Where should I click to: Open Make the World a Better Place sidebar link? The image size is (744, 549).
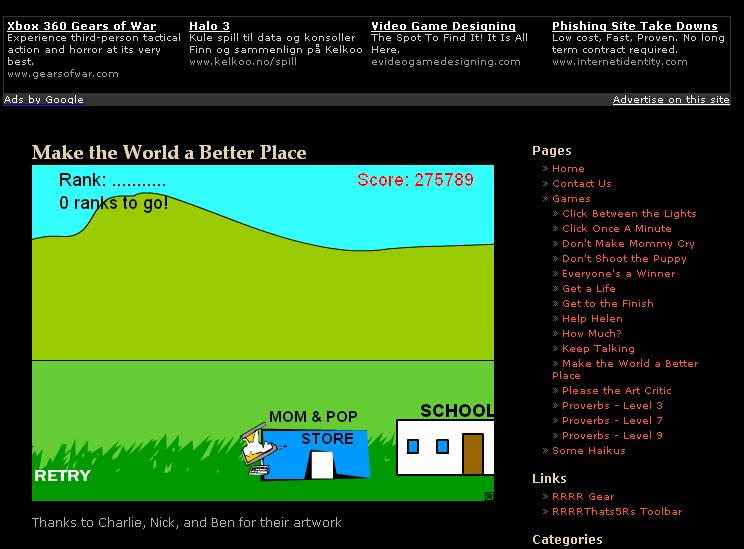coord(625,370)
